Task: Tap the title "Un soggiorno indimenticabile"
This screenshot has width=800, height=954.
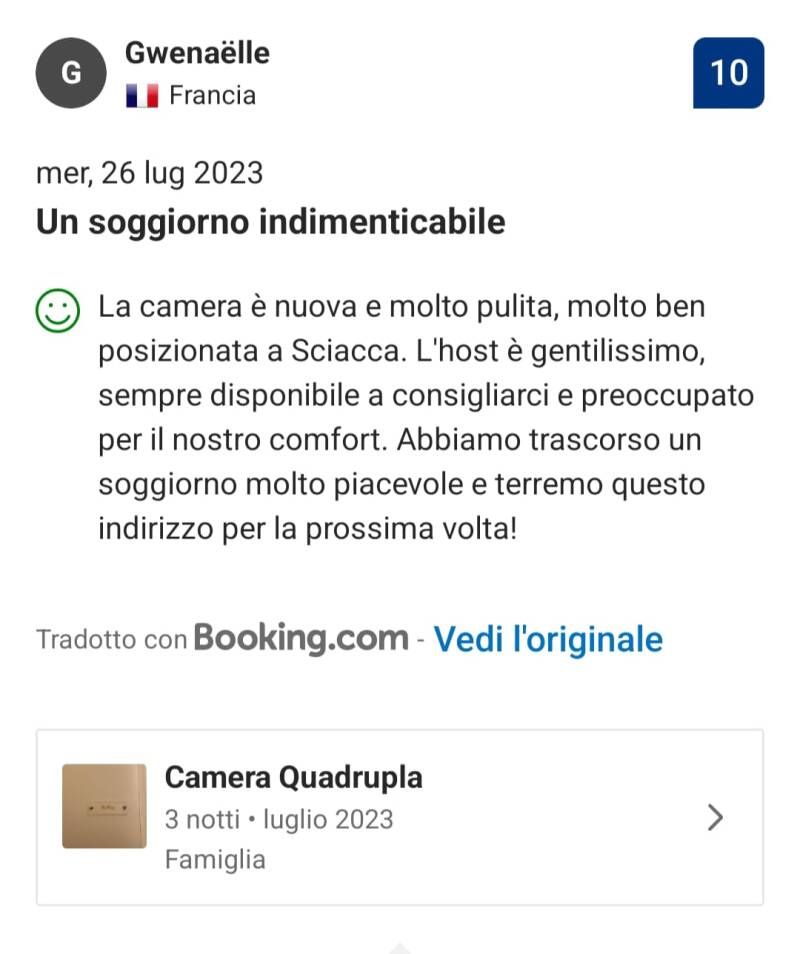Action: pyautogui.click(x=270, y=221)
